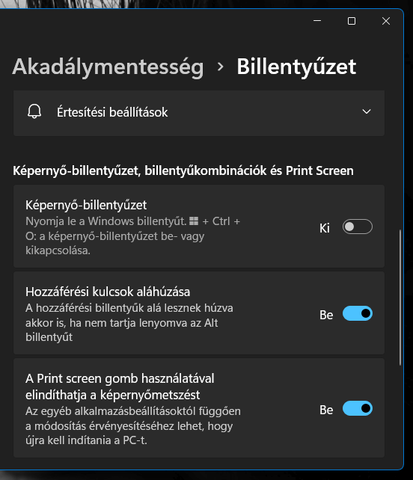Open the Értesítési beállítások section label

coord(112,112)
